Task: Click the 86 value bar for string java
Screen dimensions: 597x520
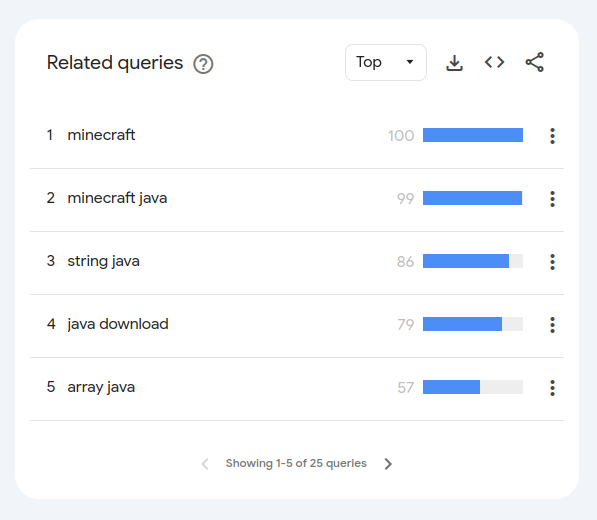Action: coord(473,261)
